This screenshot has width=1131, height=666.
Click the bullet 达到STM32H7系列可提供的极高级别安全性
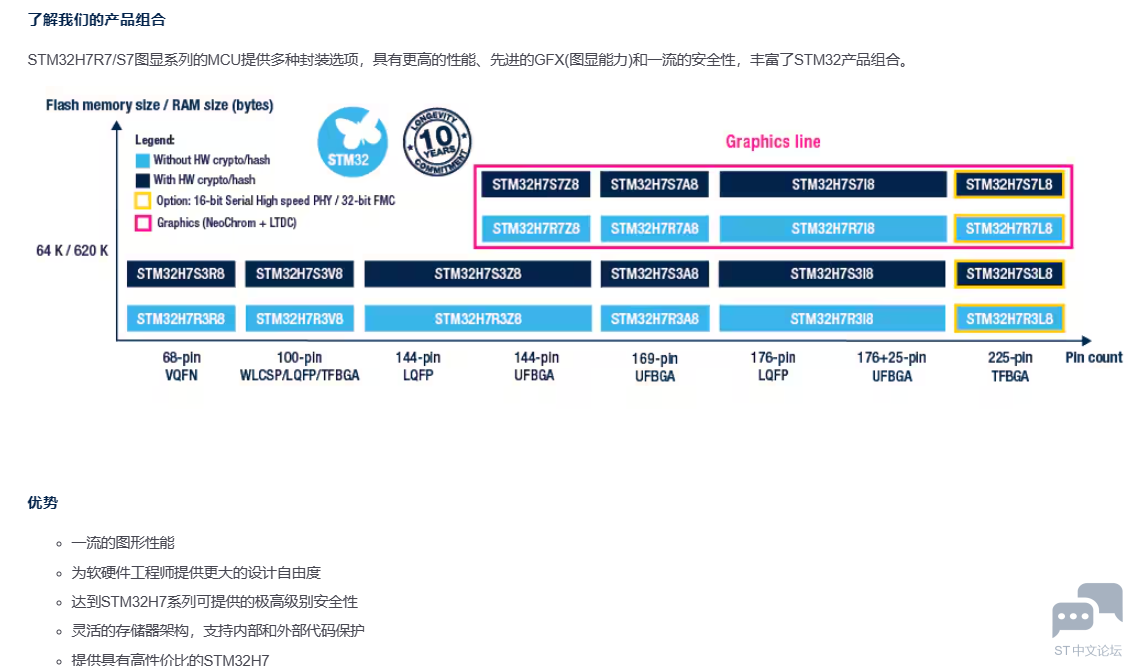(214, 602)
